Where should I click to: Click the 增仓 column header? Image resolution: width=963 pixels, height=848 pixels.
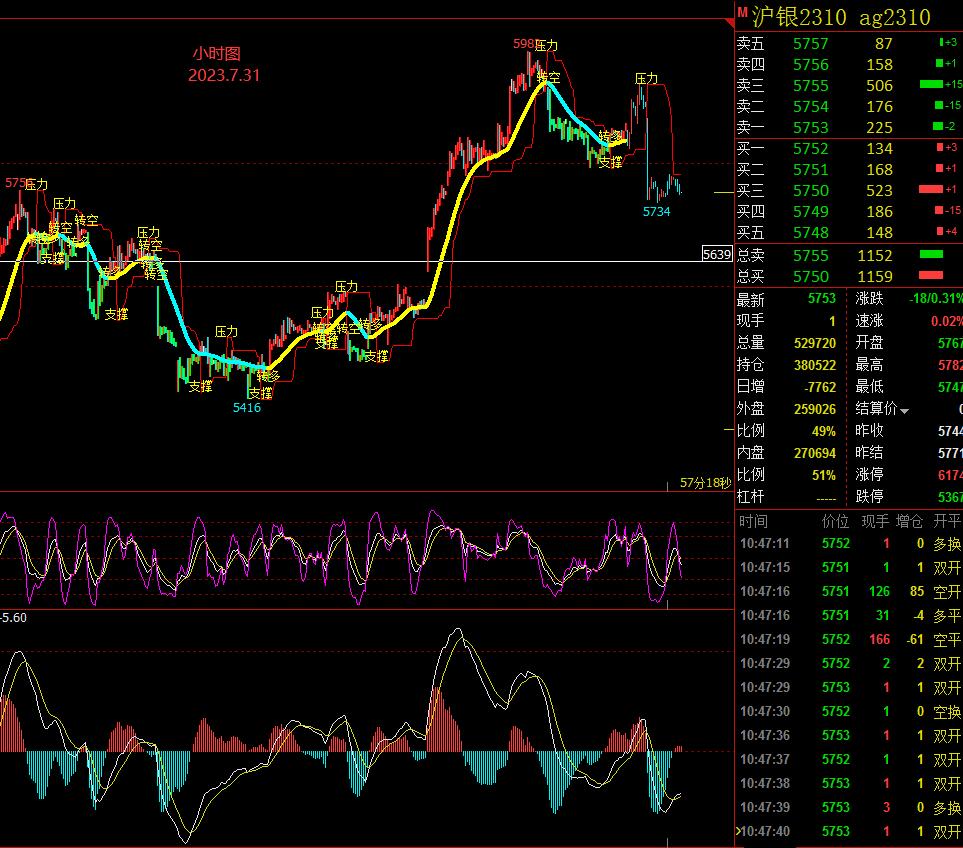tap(910, 521)
